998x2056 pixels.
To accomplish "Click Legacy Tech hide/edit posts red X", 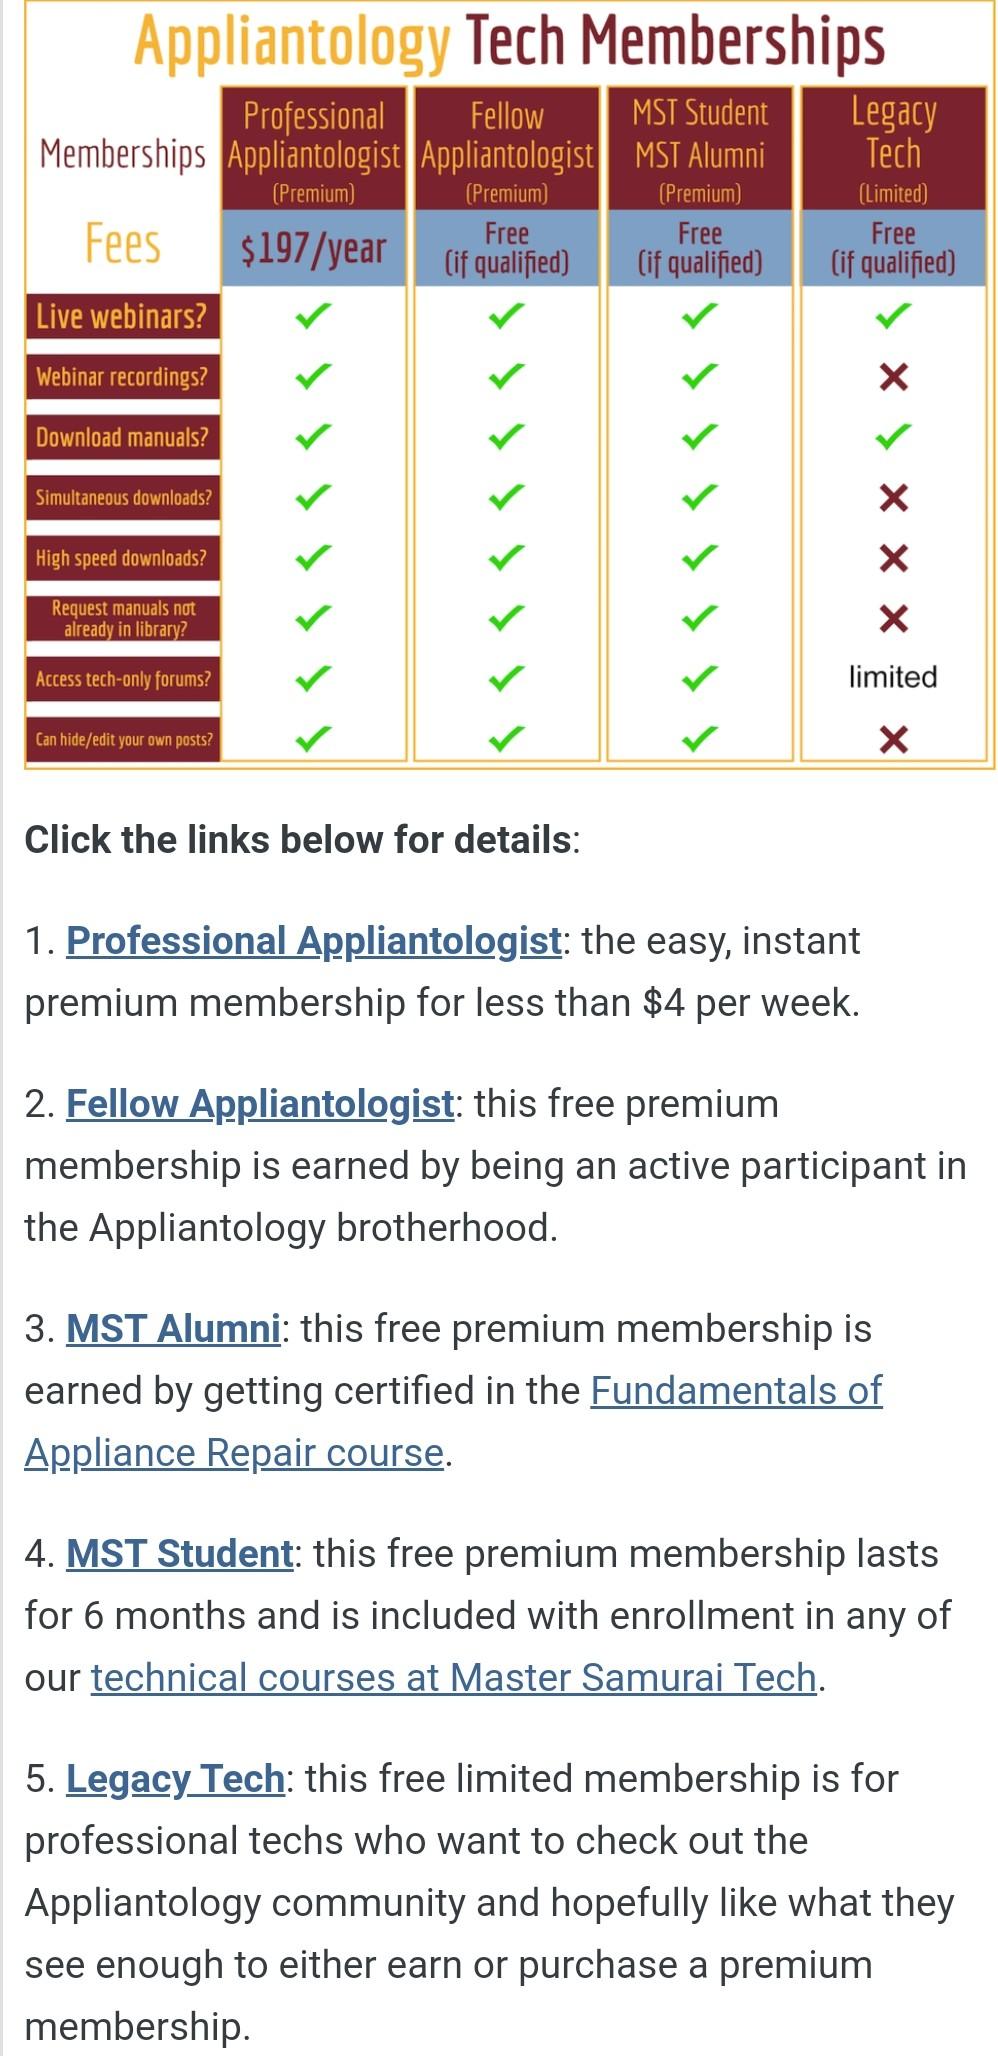I will (893, 740).
